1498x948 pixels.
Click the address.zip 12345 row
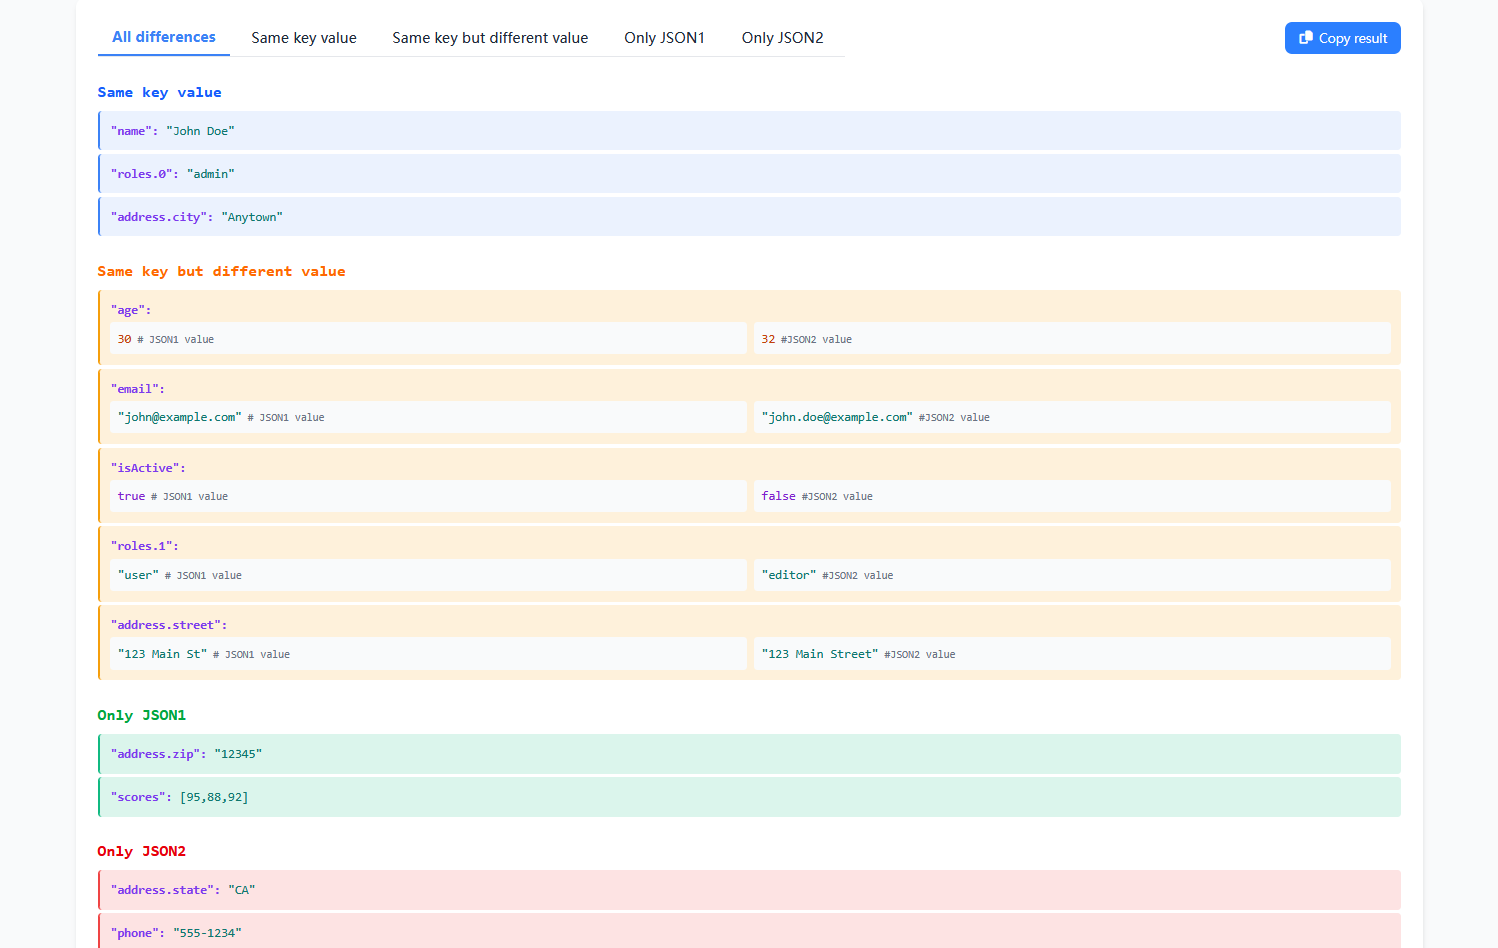[x=748, y=753]
